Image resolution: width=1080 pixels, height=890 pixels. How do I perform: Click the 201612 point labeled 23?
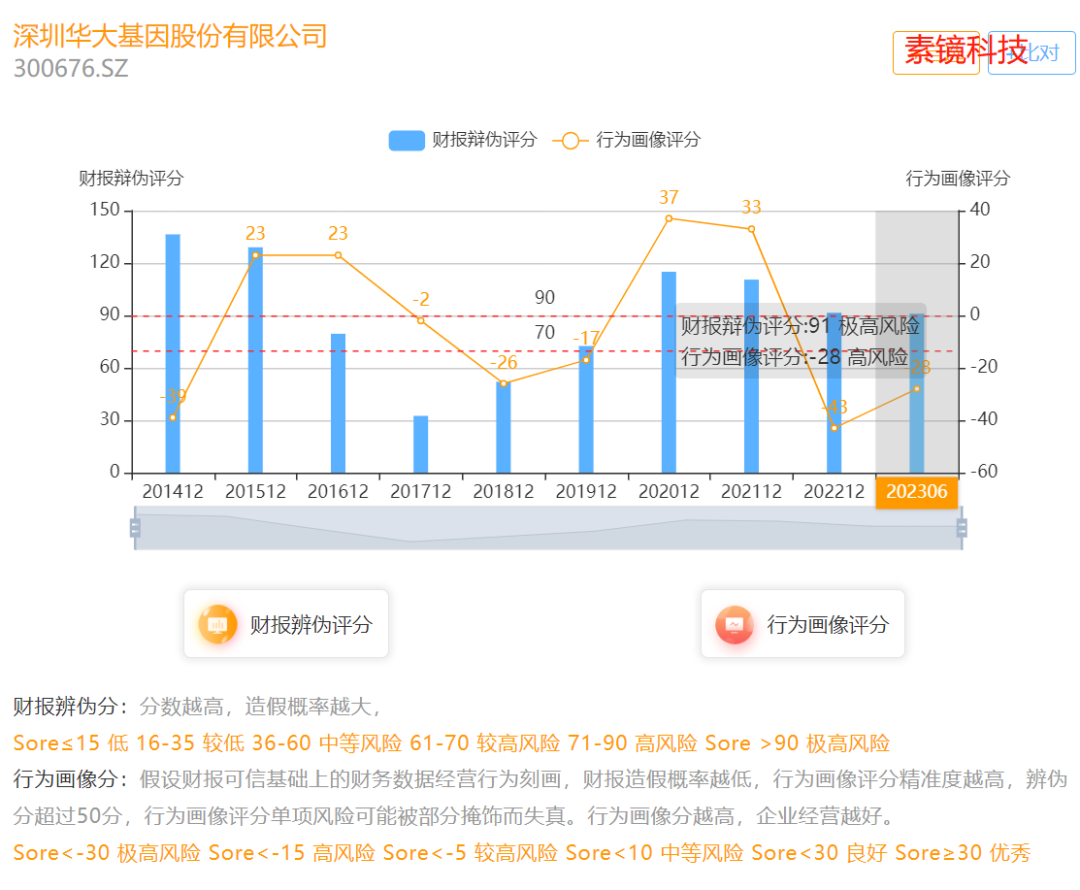pos(338,255)
